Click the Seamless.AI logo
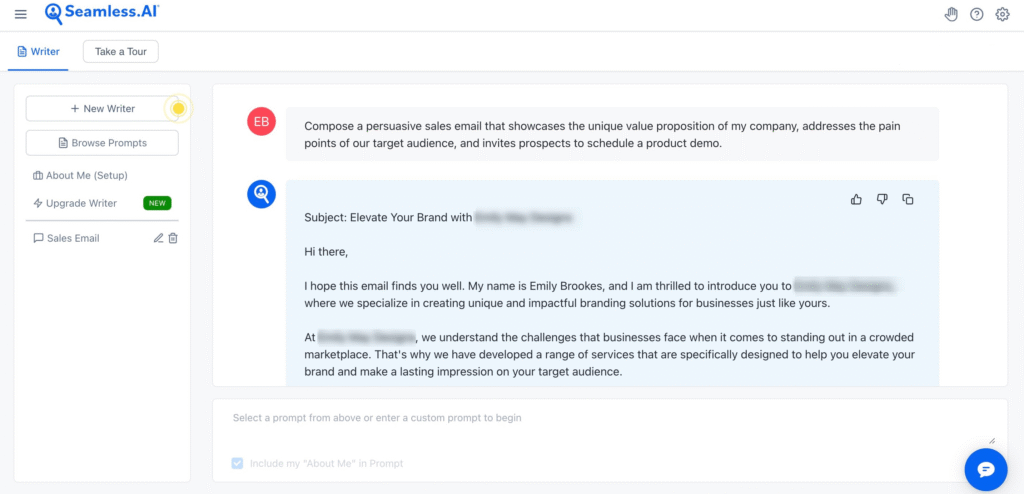Screen dimensions: 1024x494 tap(102, 14)
